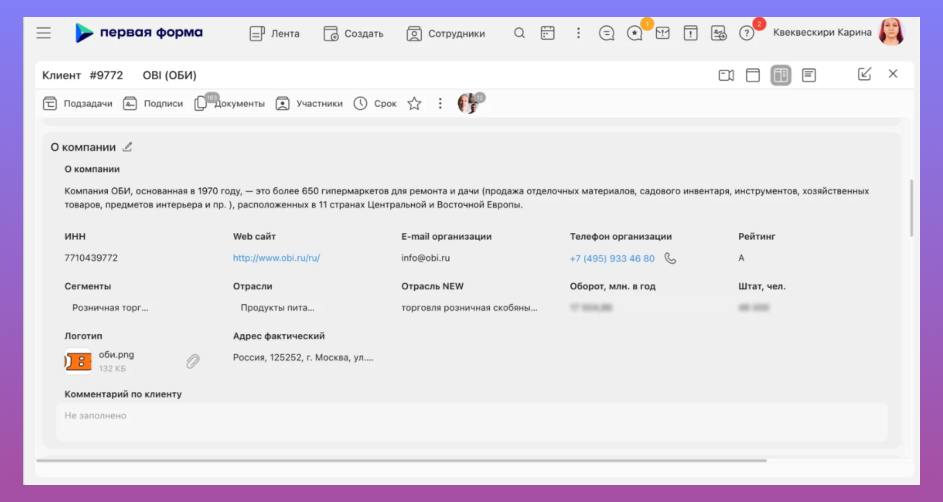Click the Комментарий по клиенту field
943x502 pixels.
[x=471, y=416]
